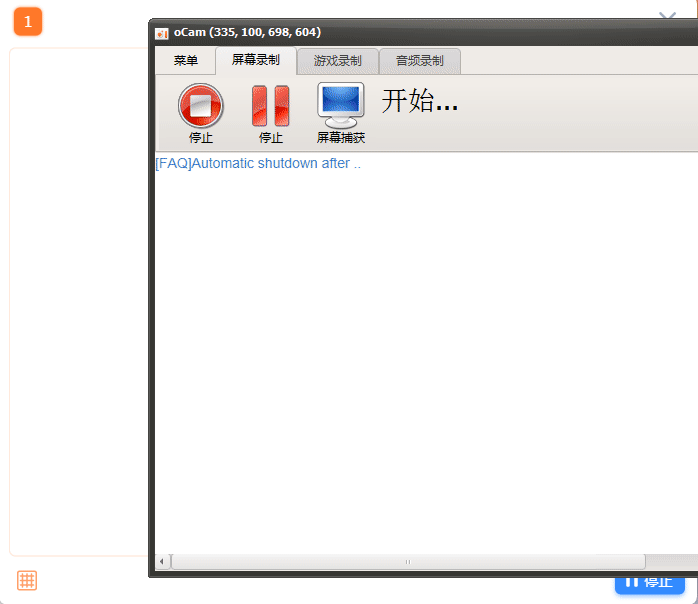Click the horizontal scrollbar thumb
The width and height of the screenshot is (698, 604).
[x=408, y=562]
